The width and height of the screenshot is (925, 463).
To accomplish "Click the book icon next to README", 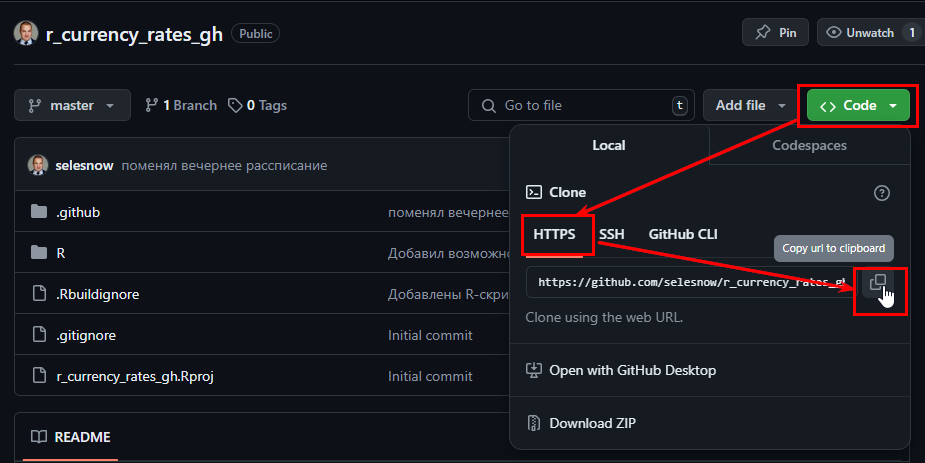I will pyautogui.click(x=39, y=437).
